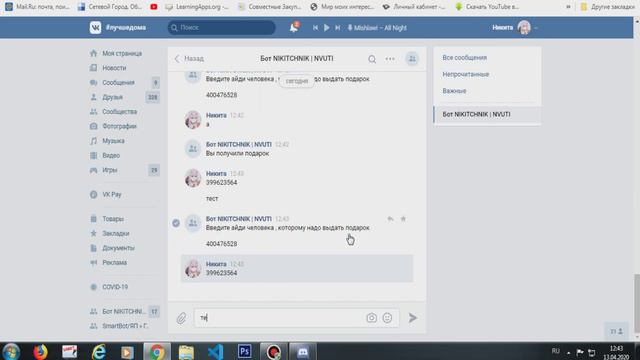Click Бот NIKITCHNIK | NVUTI name on 'Вы получили подарок'
Image resolution: width=640 pixels, height=360 pixels.
pos(239,144)
